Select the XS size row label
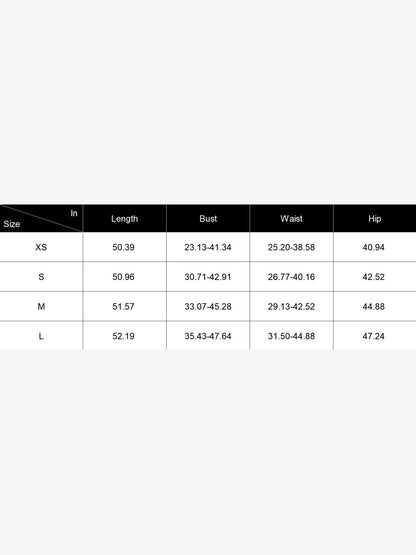This screenshot has height=555, width=416. [x=41, y=247]
